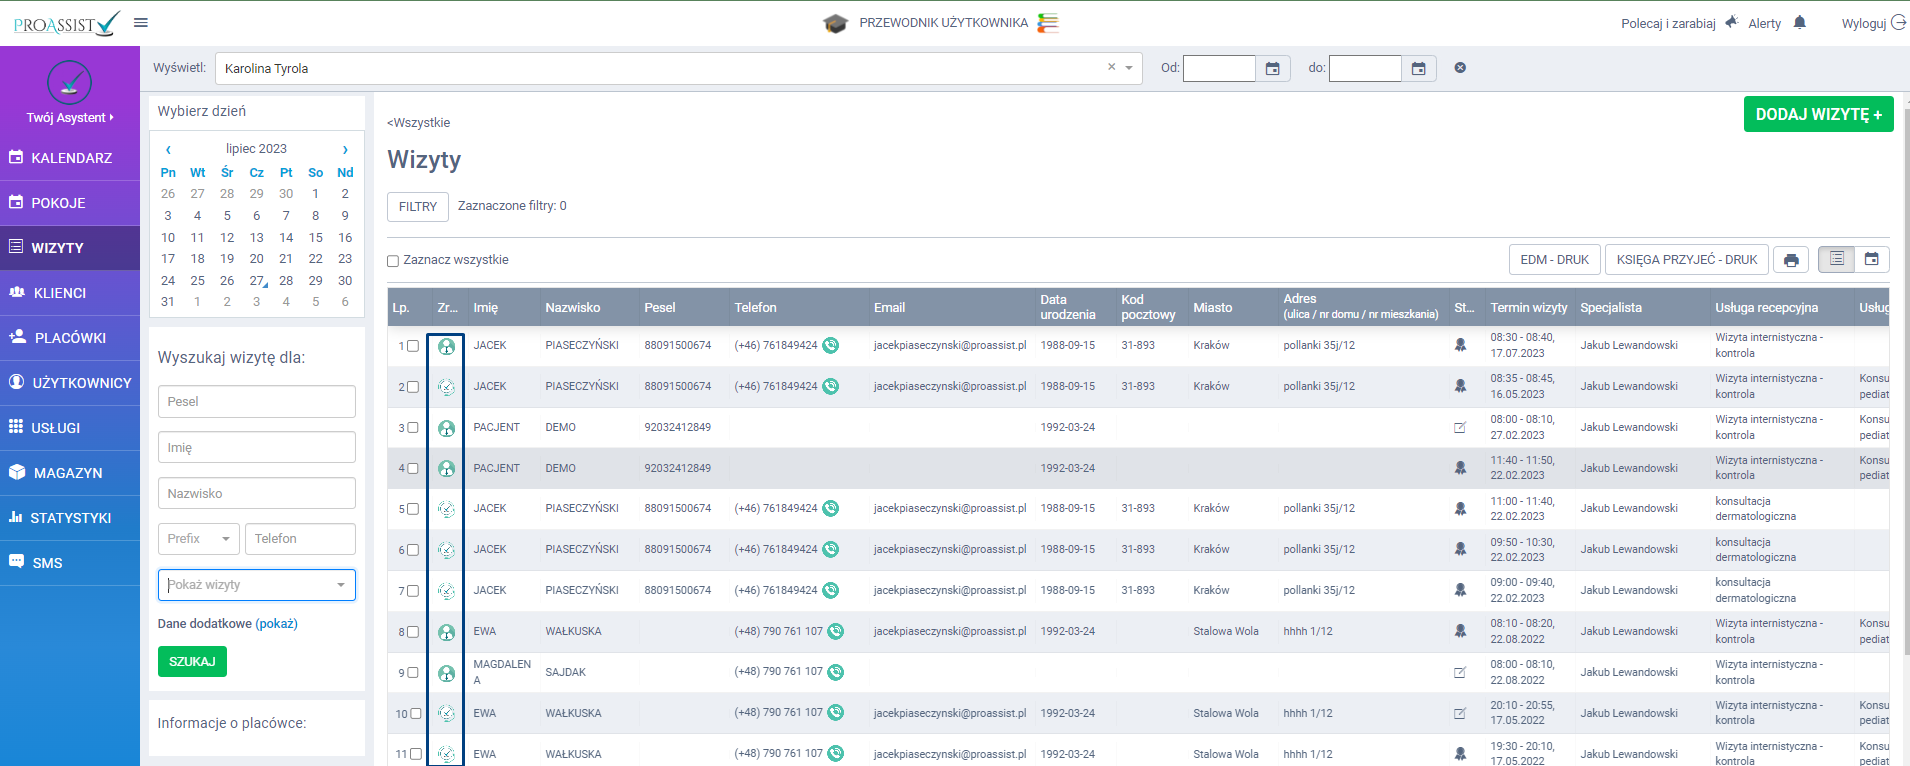Viewport: 1910px width, 766px height.
Task: Go back via the <Wszystkie link
Action: click(x=418, y=123)
